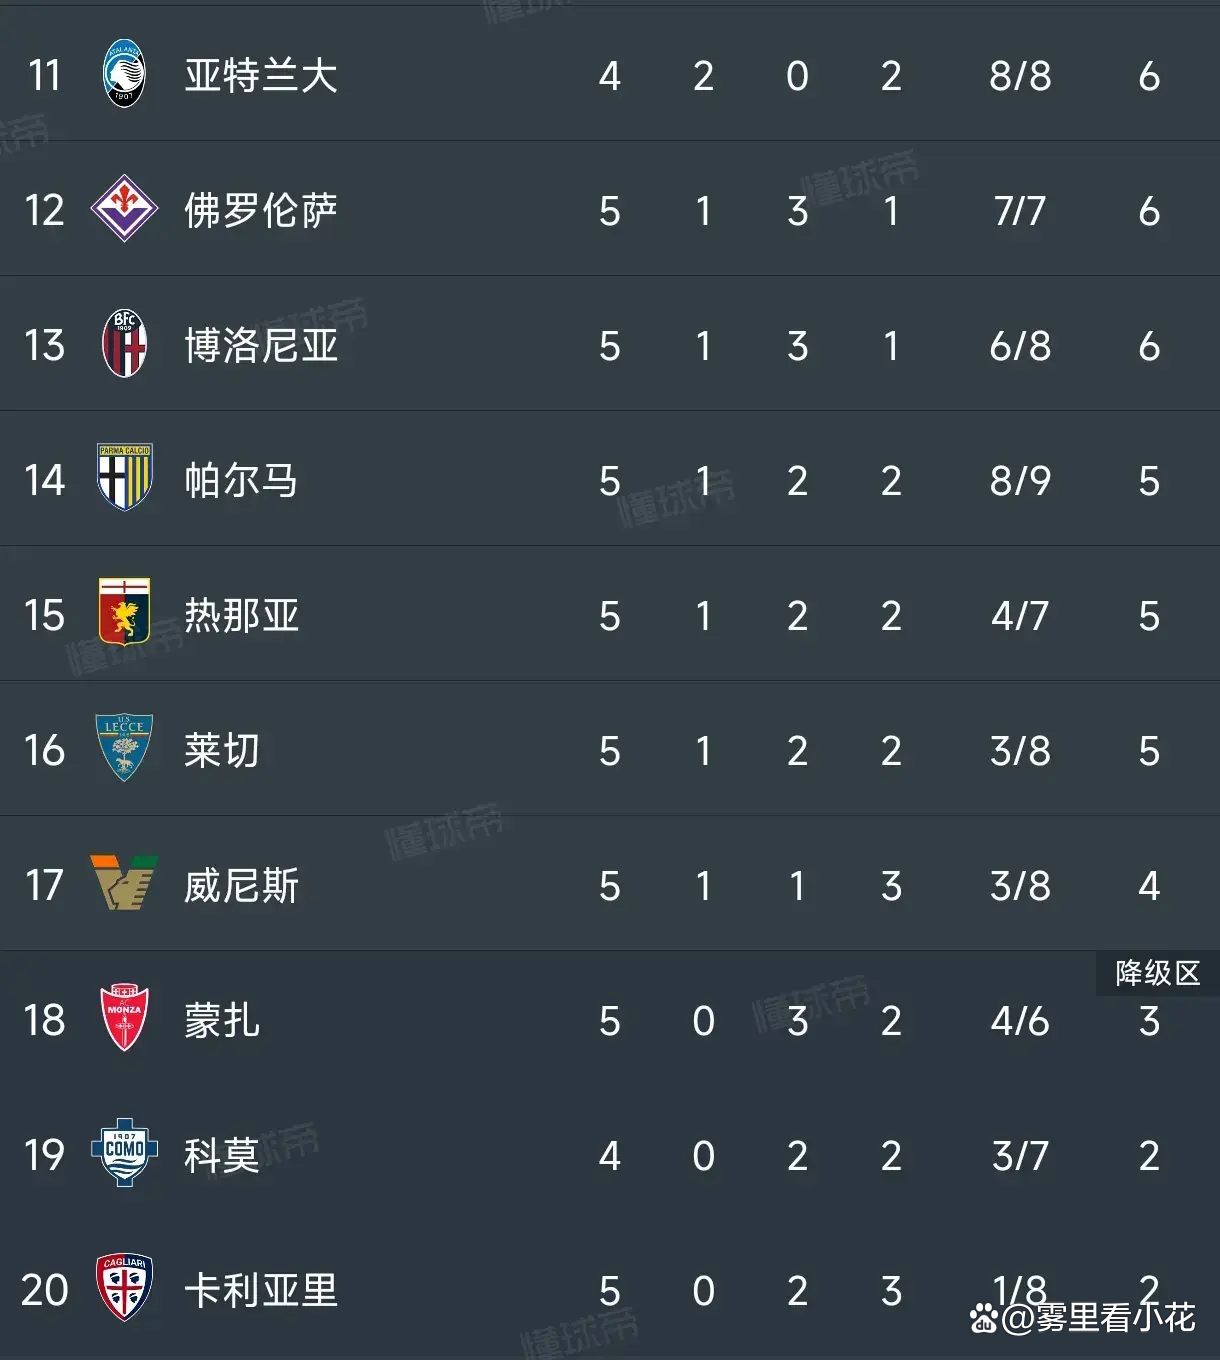Select the Parma Calcio shield icon
The width and height of the screenshot is (1220, 1360).
coord(125,478)
